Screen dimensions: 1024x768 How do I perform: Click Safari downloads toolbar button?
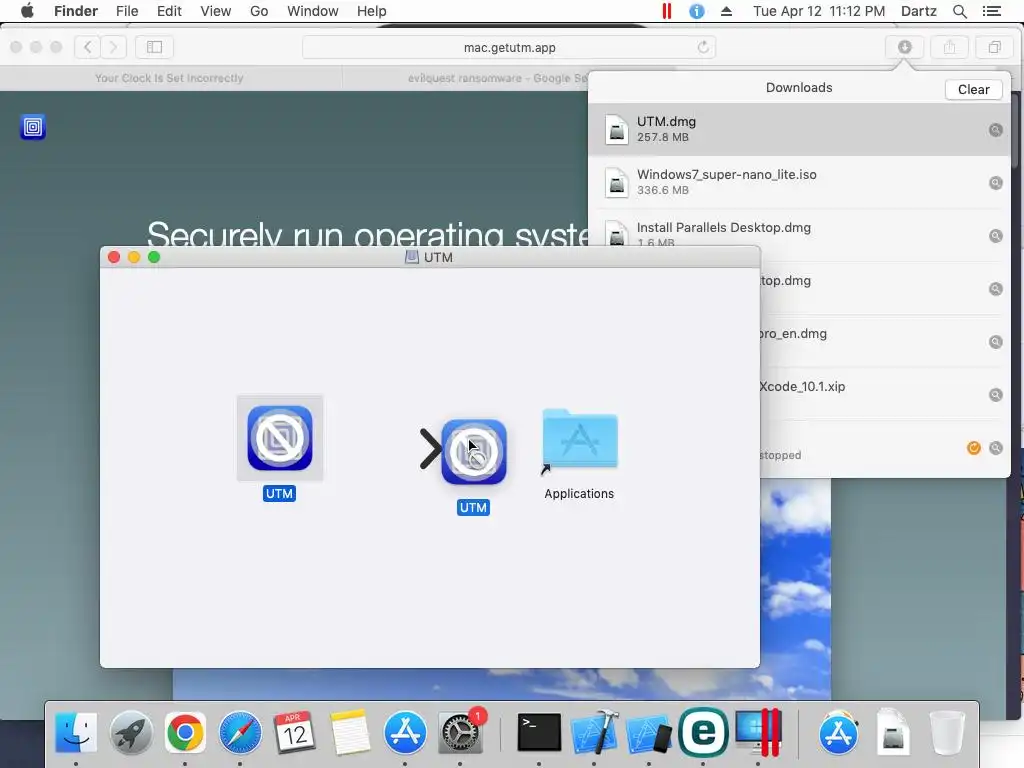point(904,47)
